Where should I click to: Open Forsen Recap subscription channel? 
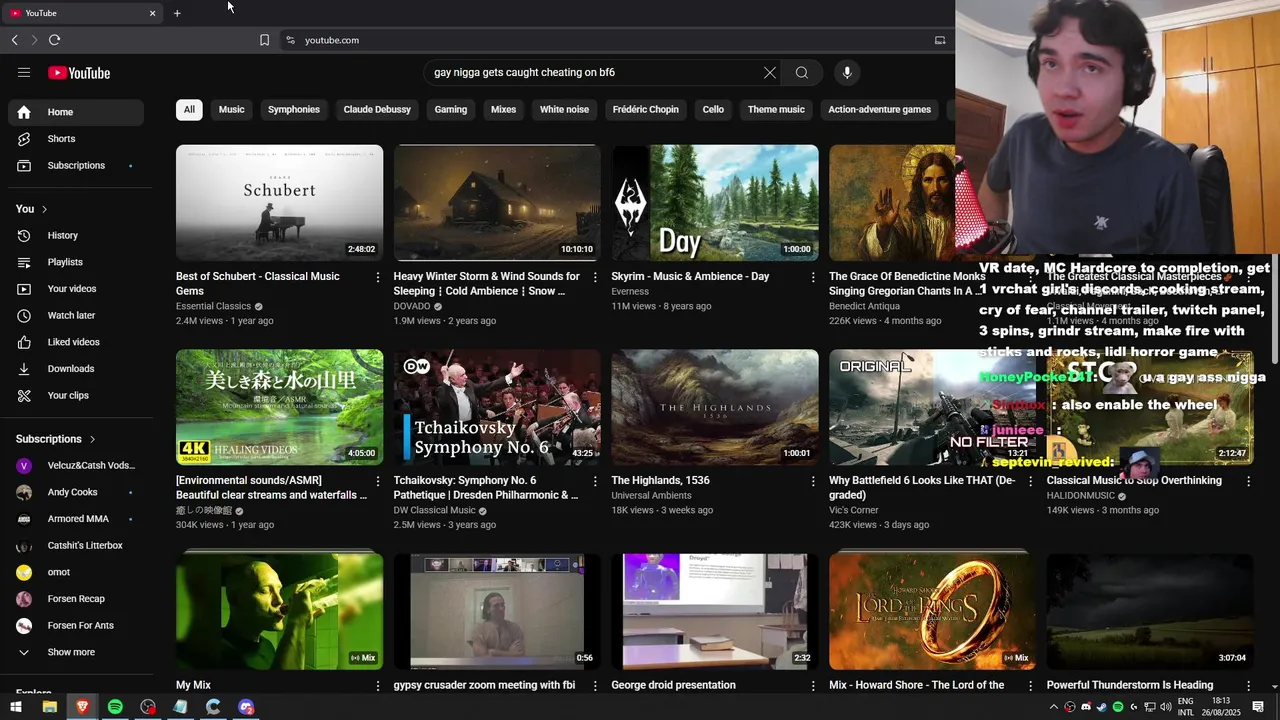pos(76,599)
